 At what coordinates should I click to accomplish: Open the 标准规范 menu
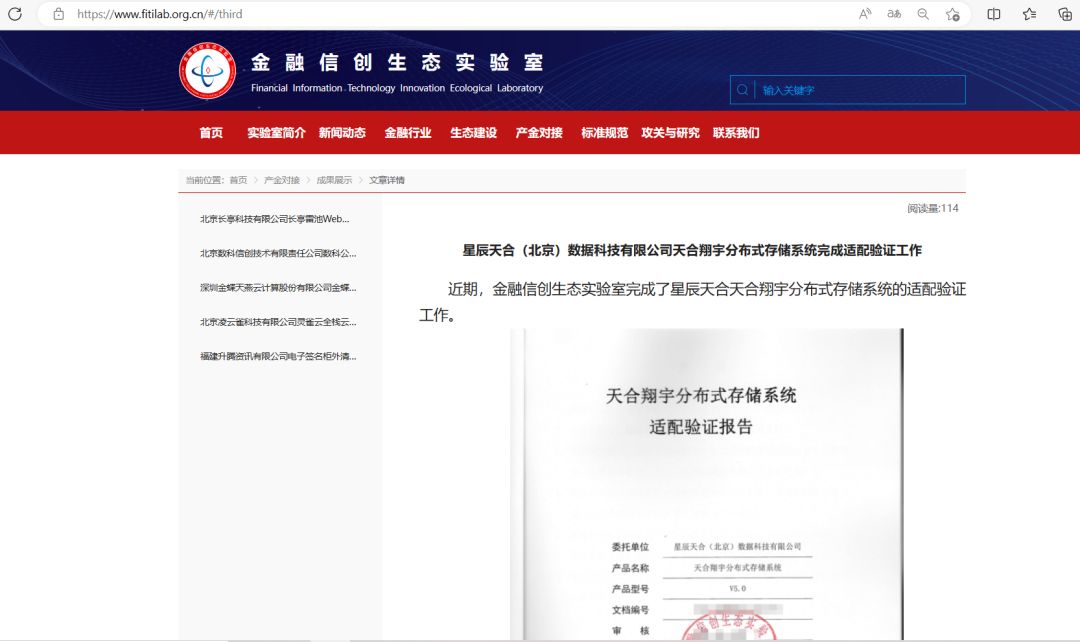pos(605,133)
